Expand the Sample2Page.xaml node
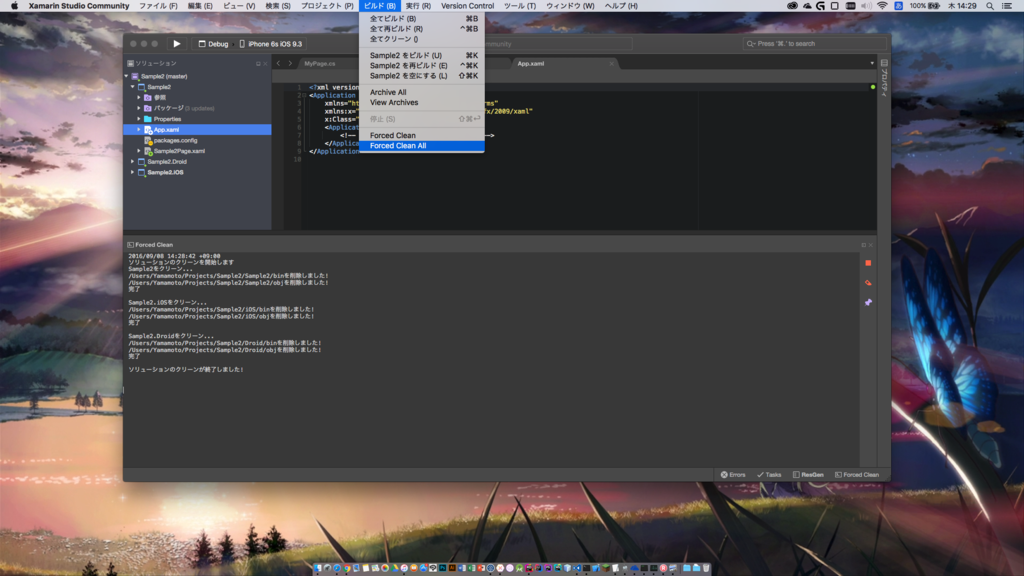The image size is (1024, 576). [x=139, y=151]
